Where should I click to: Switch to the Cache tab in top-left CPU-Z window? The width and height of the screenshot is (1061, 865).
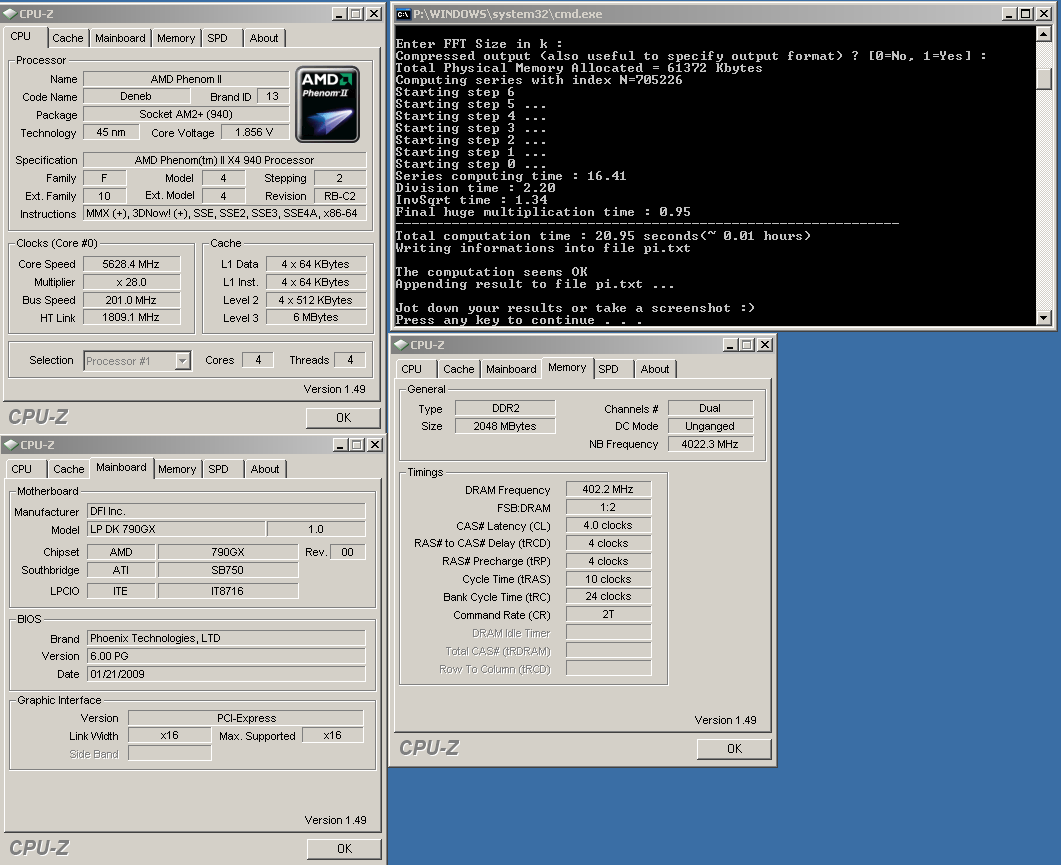pos(68,39)
